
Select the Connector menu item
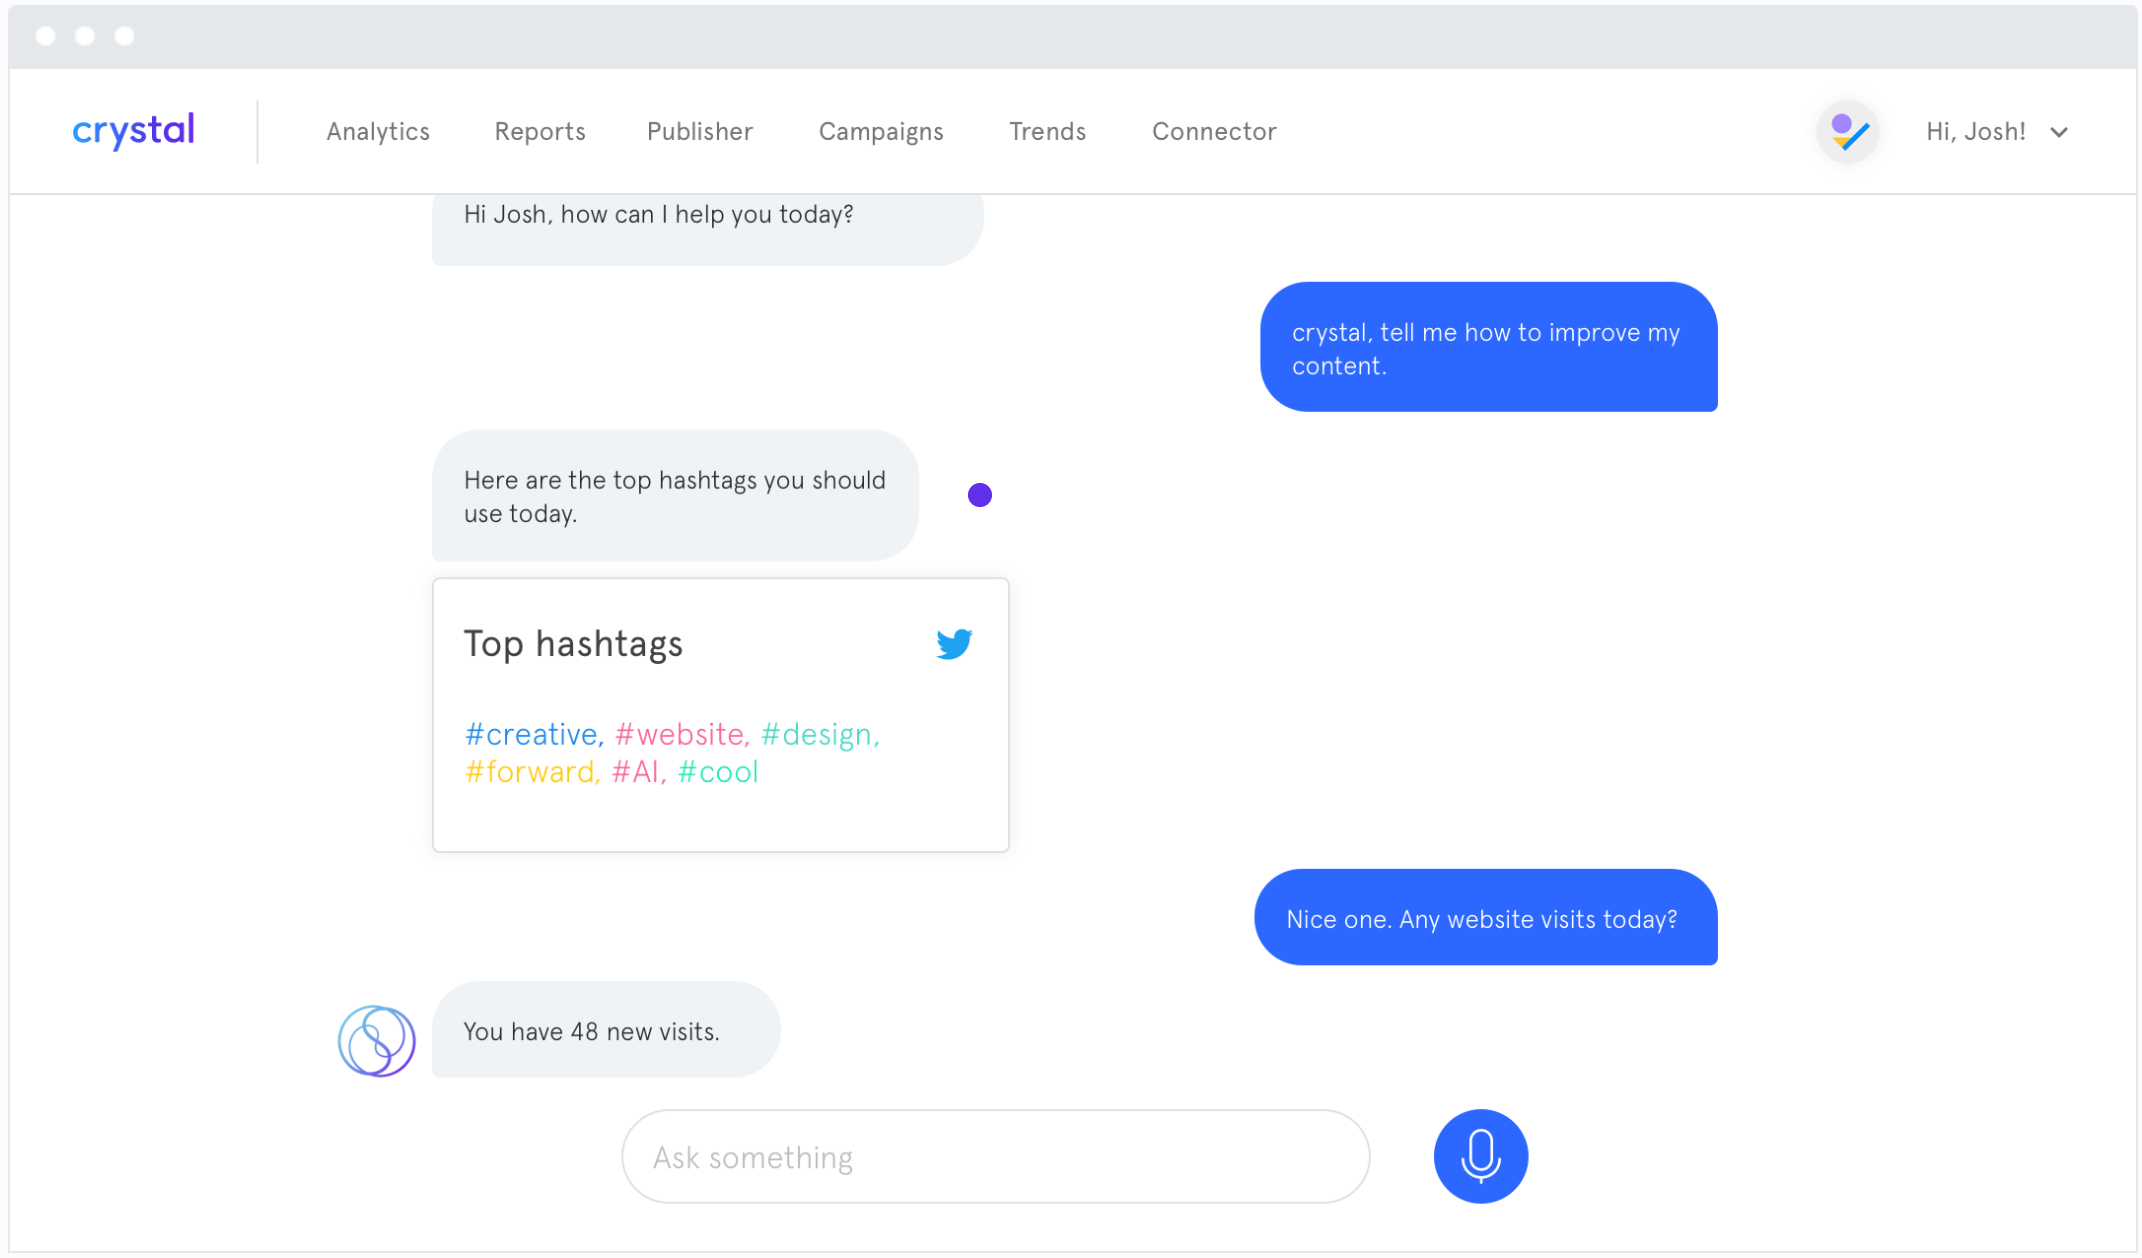(1213, 131)
